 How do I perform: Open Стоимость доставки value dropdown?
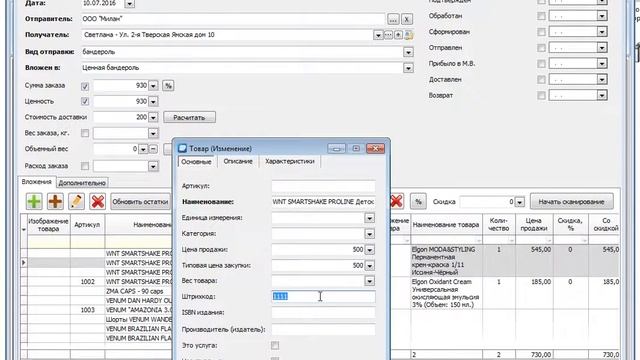click(153, 118)
